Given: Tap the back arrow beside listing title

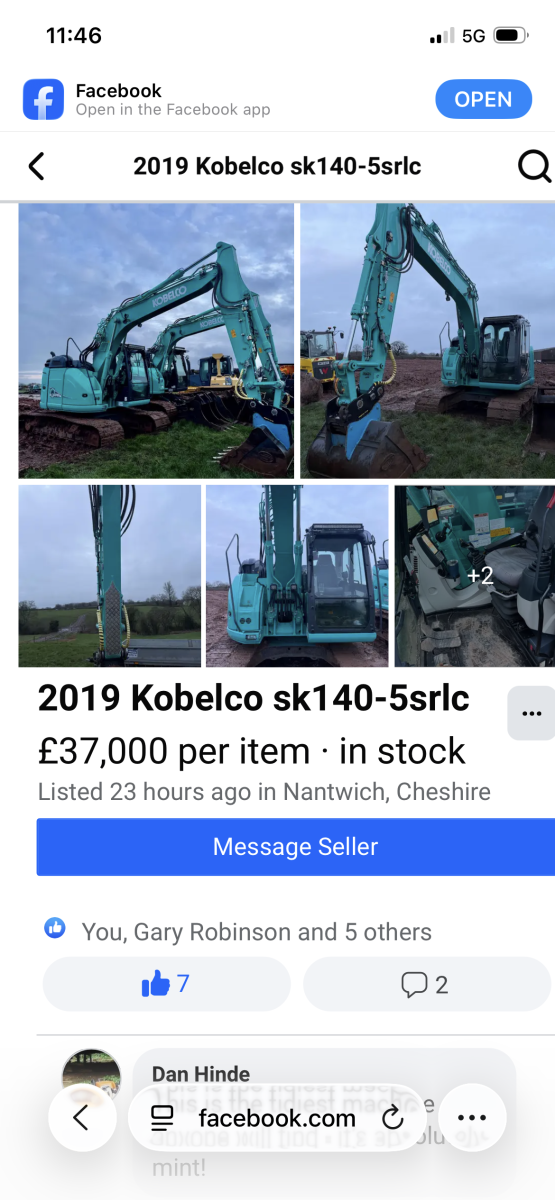Looking at the screenshot, I should tap(36, 166).
